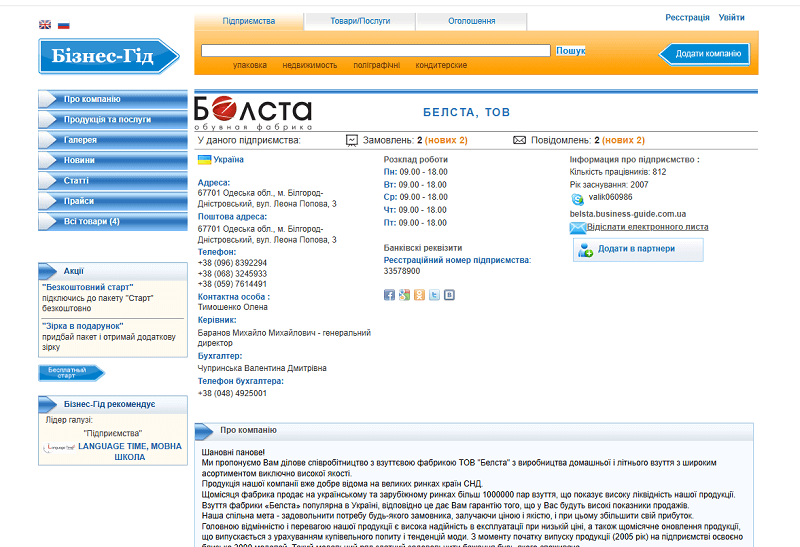Click the поліграфічні suggested keyword
800x547 pixels.
pyautogui.click(x=377, y=65)
